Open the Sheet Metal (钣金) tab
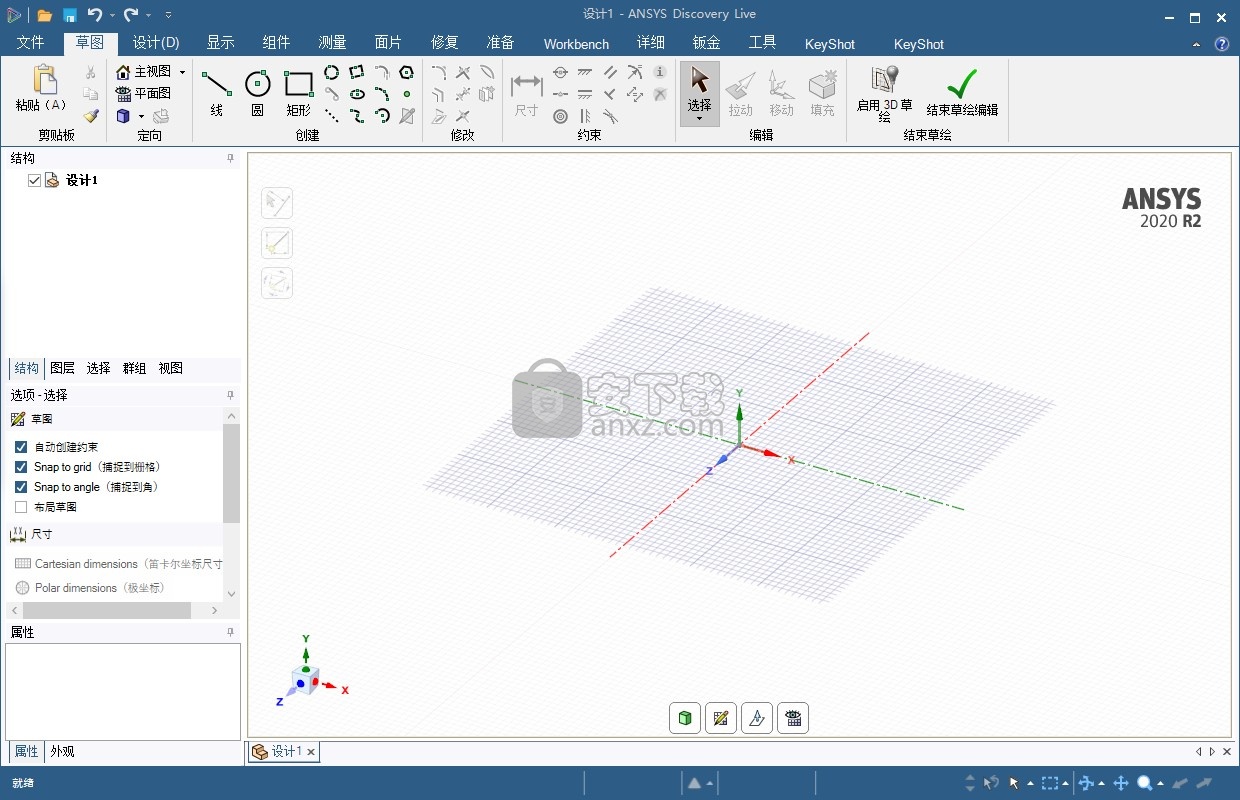Viewport: 1240px width, 800px height. (x=706, y=43)
